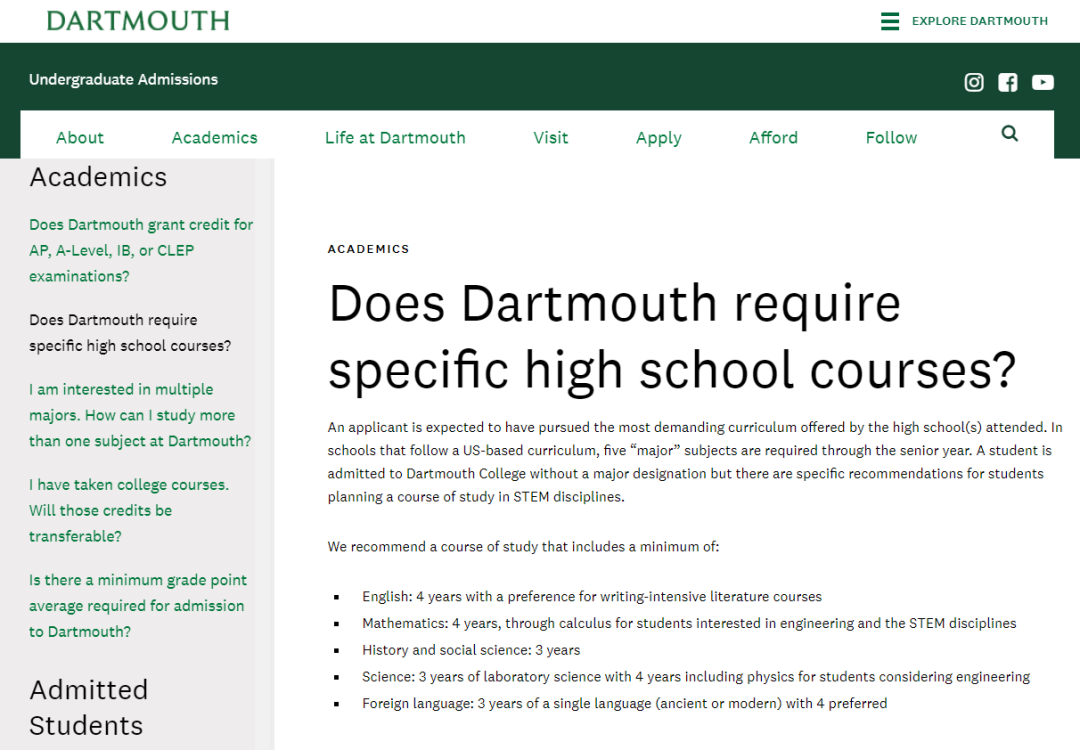Viewport: 1080px width, 750px height.
Task: Open the college courses transferable credits link
Action: [128, 510]
